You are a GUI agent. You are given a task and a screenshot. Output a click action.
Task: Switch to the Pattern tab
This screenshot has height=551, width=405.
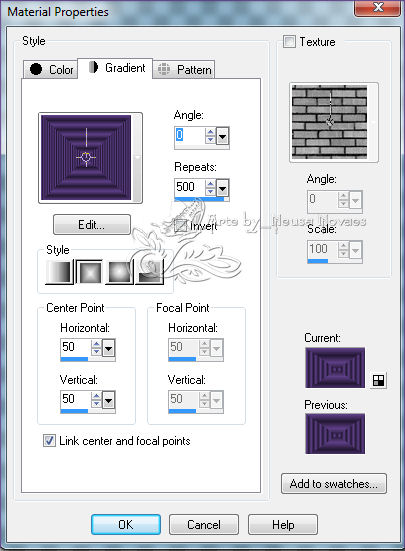[x=184, y=69]
